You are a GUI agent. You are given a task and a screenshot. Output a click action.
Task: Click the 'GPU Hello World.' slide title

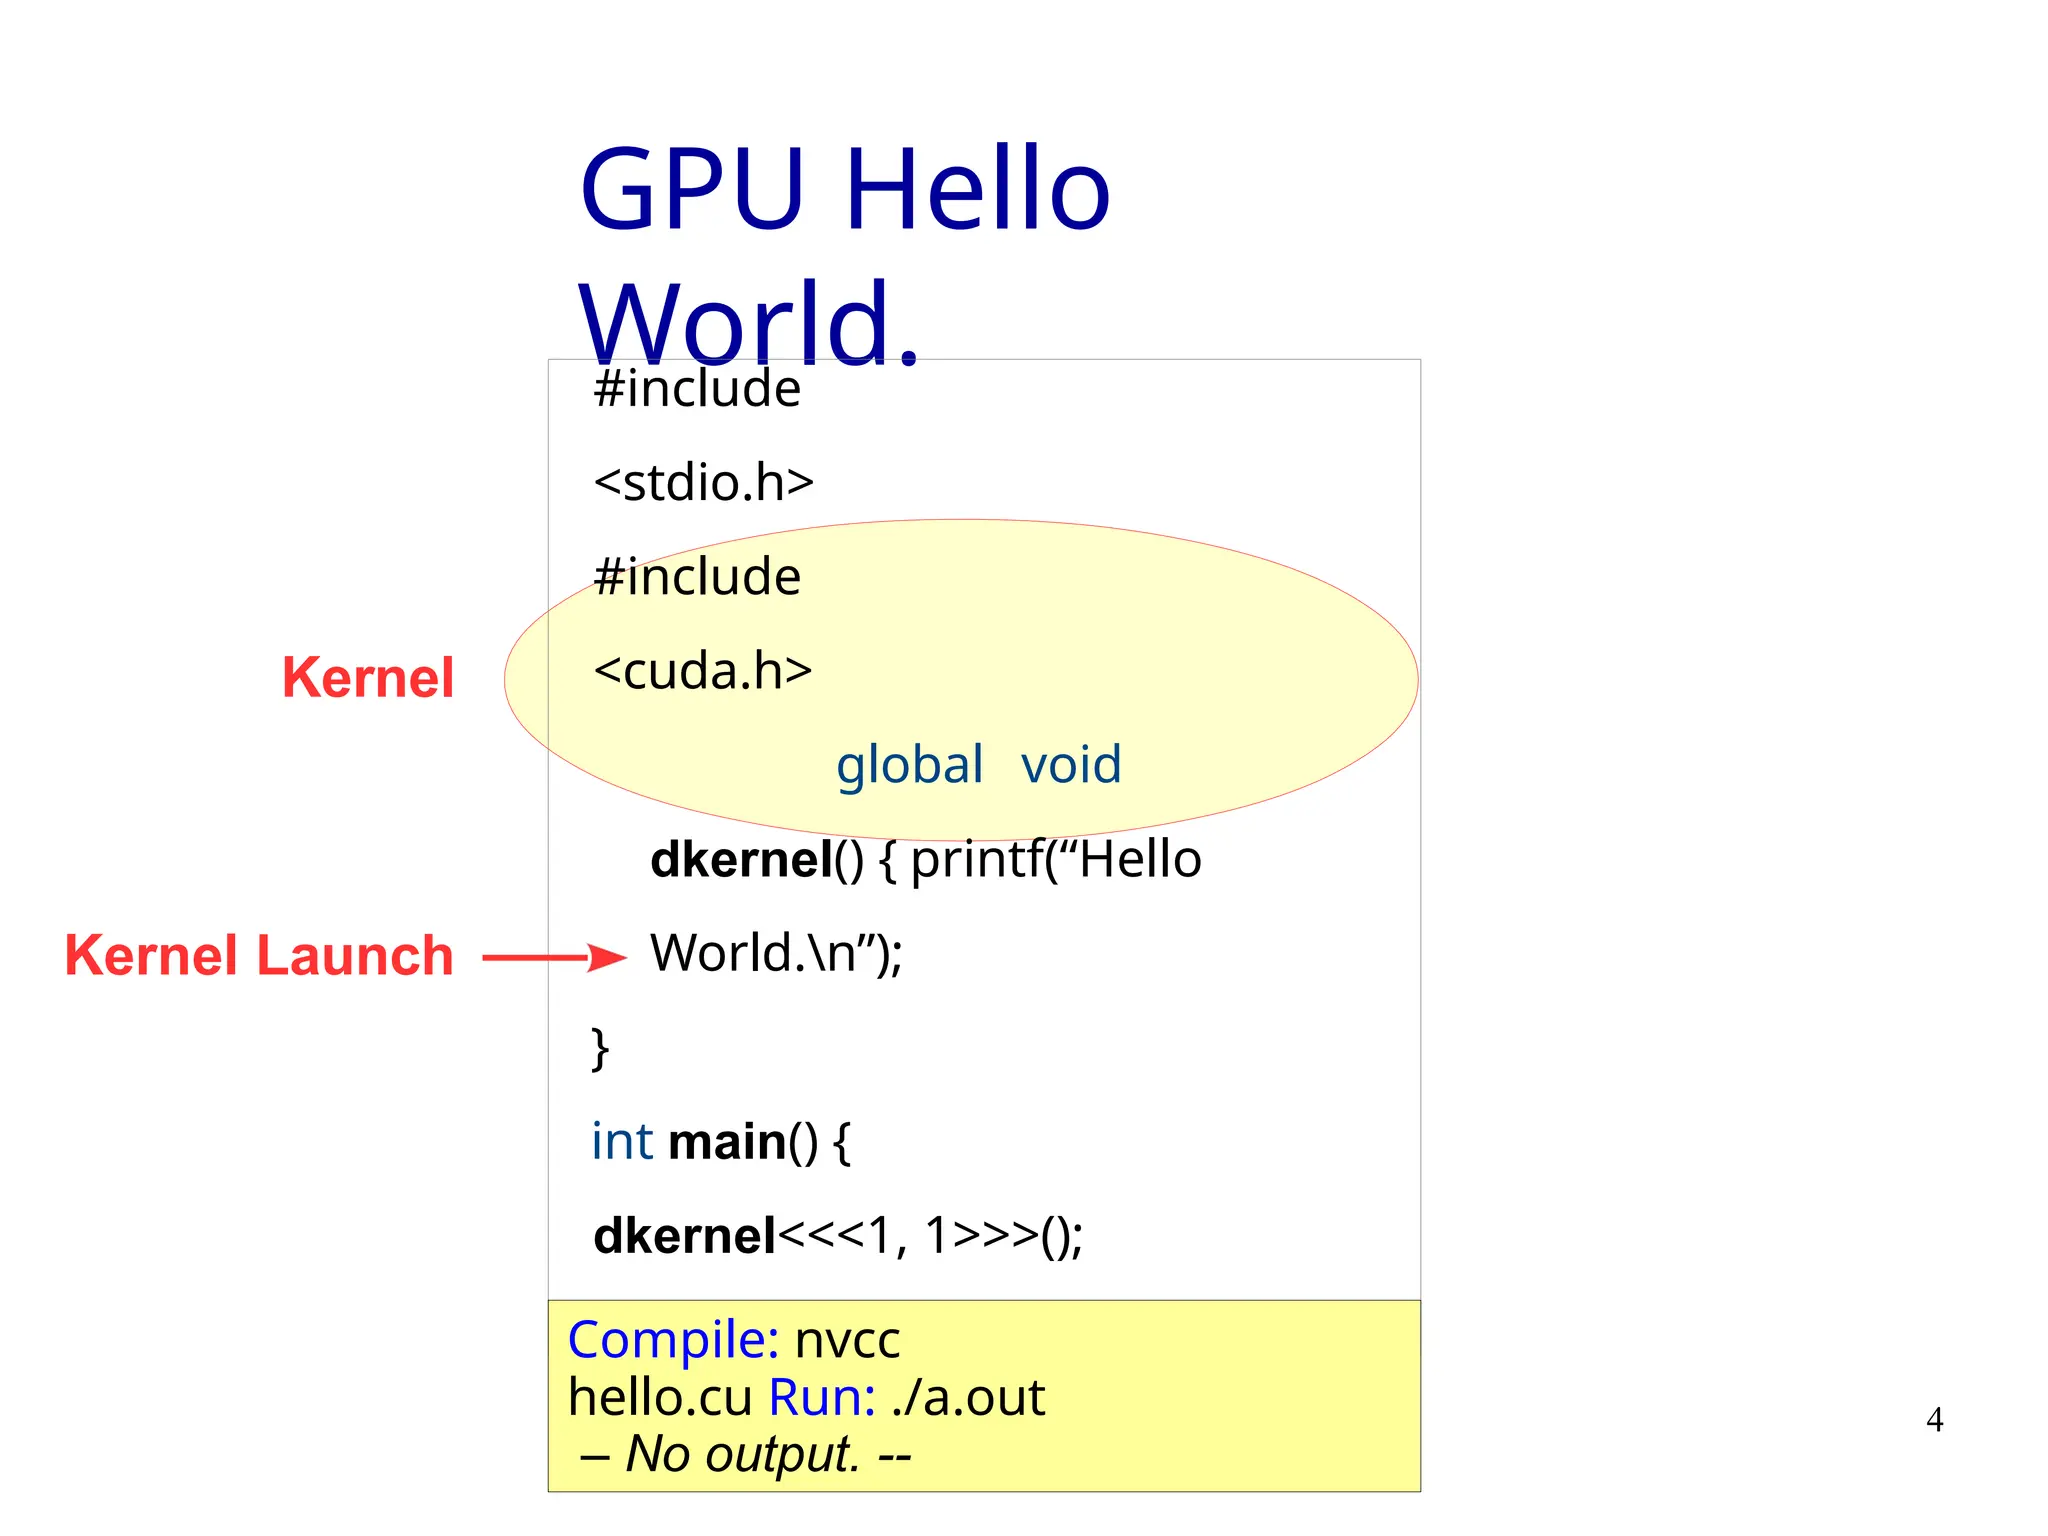(x=845, y=255)
